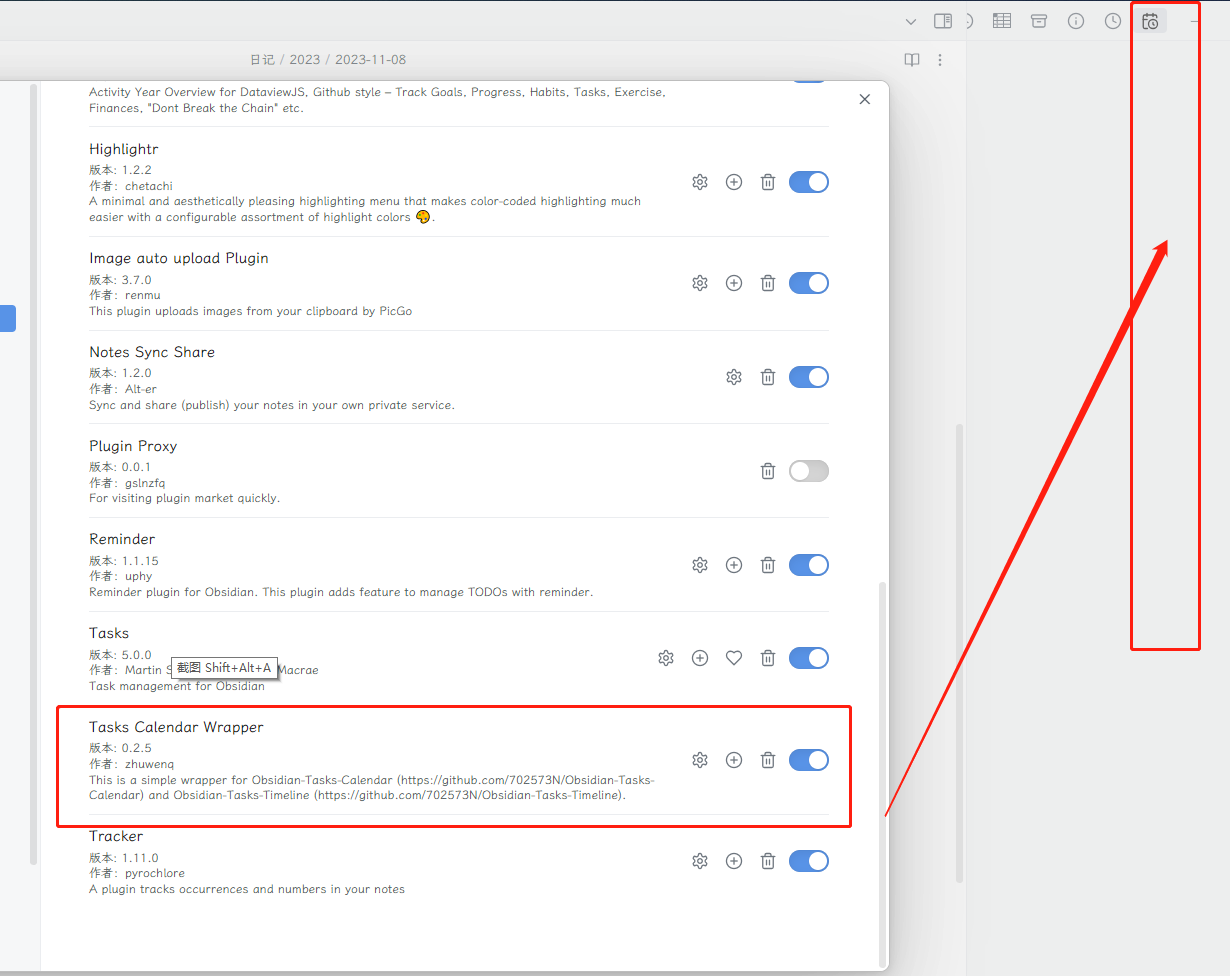Click the Tracker plugin title

116,836
